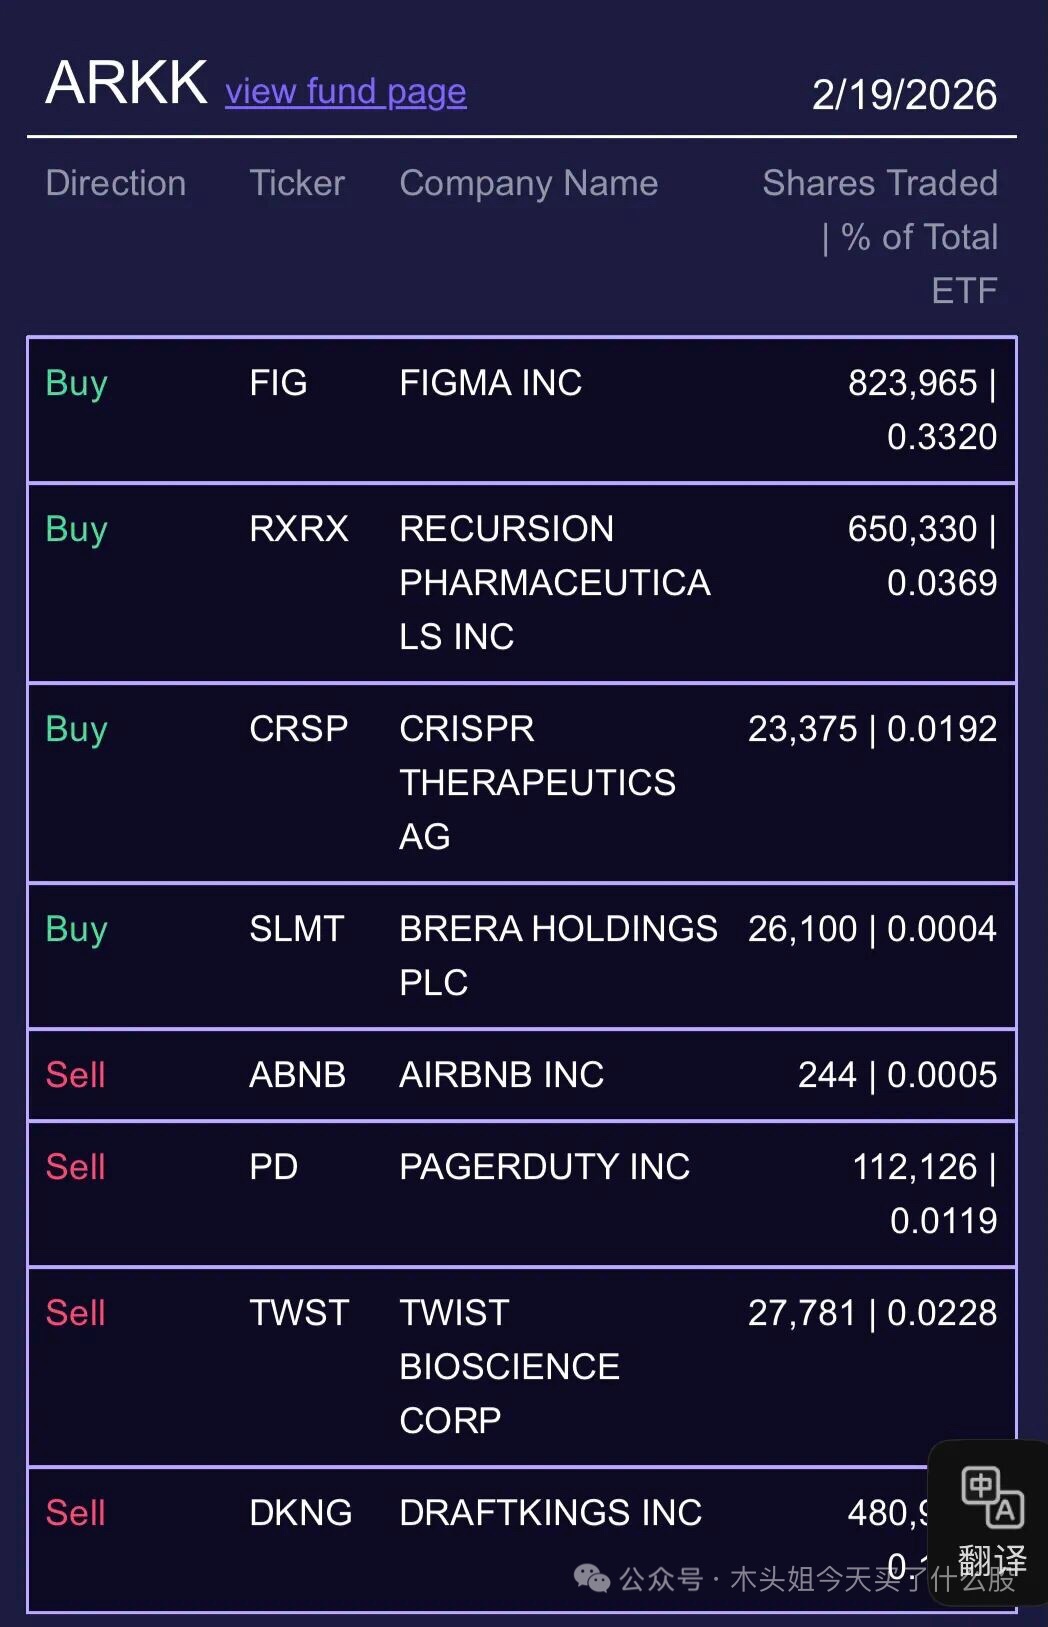Select the ABNB ticker cell
This screenshot has height=1627, width=1048.
click(298, 1075)
